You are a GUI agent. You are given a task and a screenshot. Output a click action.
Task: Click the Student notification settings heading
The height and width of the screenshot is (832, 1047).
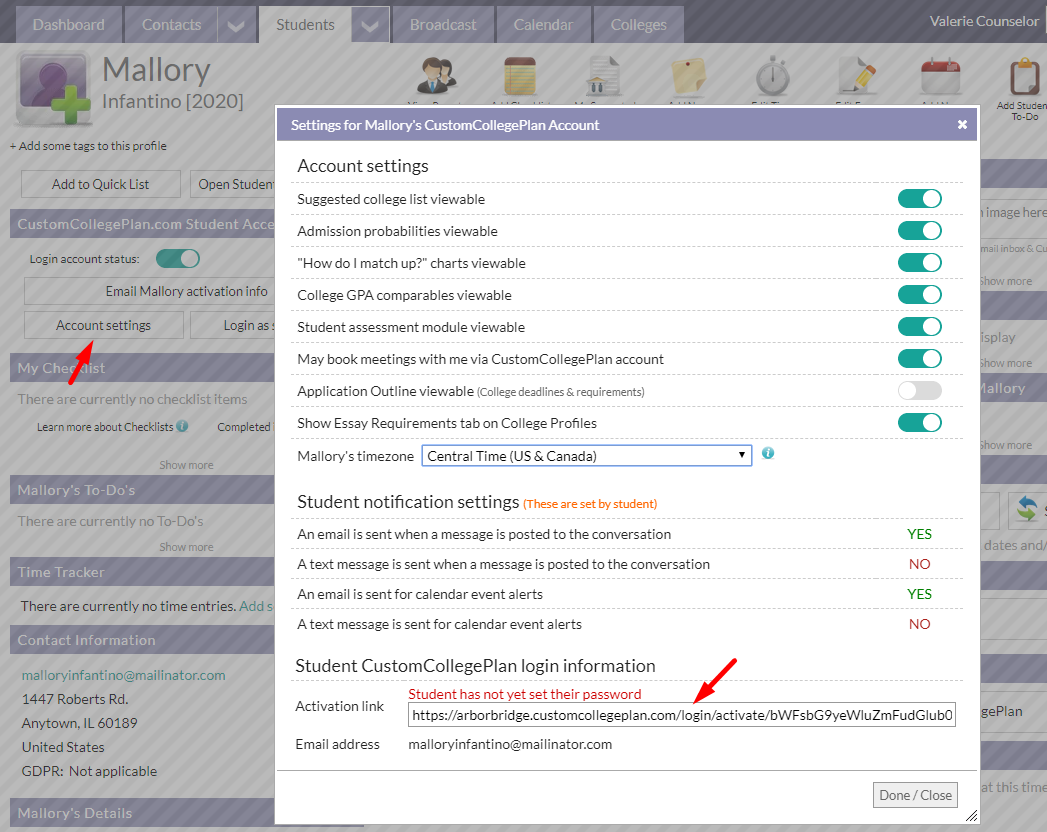(x=408, y=502)
